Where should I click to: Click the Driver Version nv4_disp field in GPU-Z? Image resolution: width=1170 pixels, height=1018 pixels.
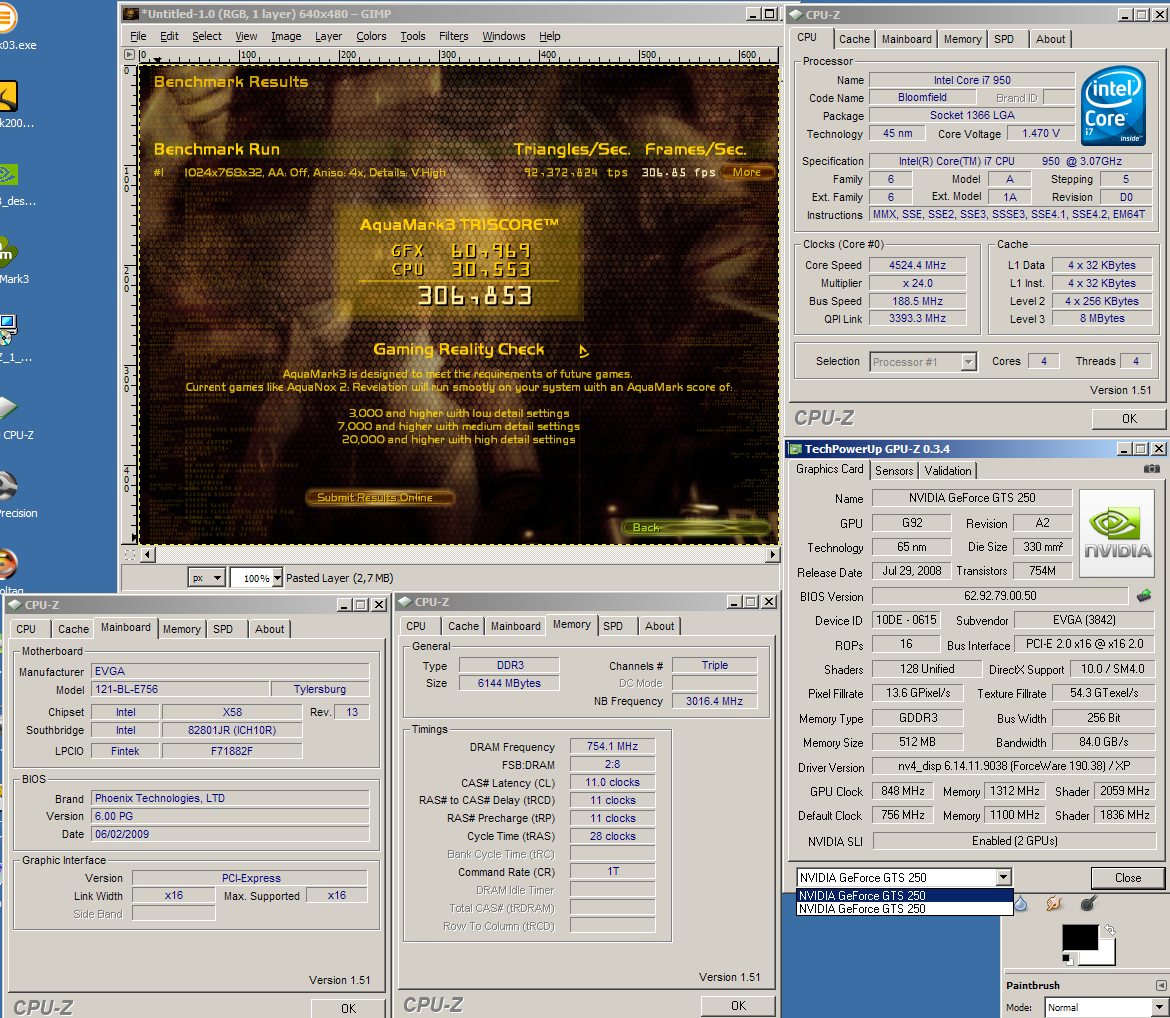[1014, 766]
